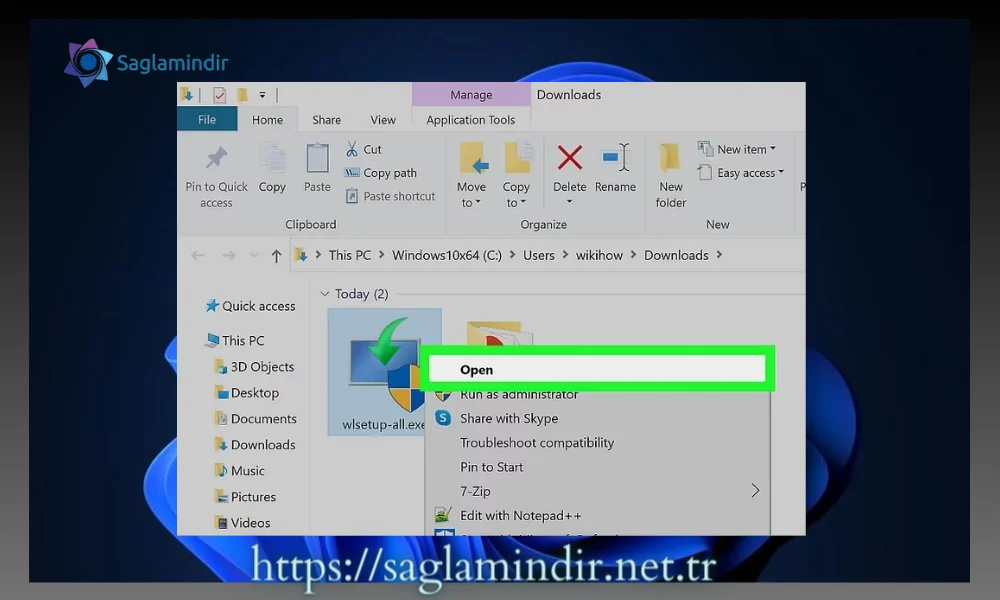Click the Copy icon in Clipboard group
This screenshot has height=600, width=1000.
tap(272, 158)
